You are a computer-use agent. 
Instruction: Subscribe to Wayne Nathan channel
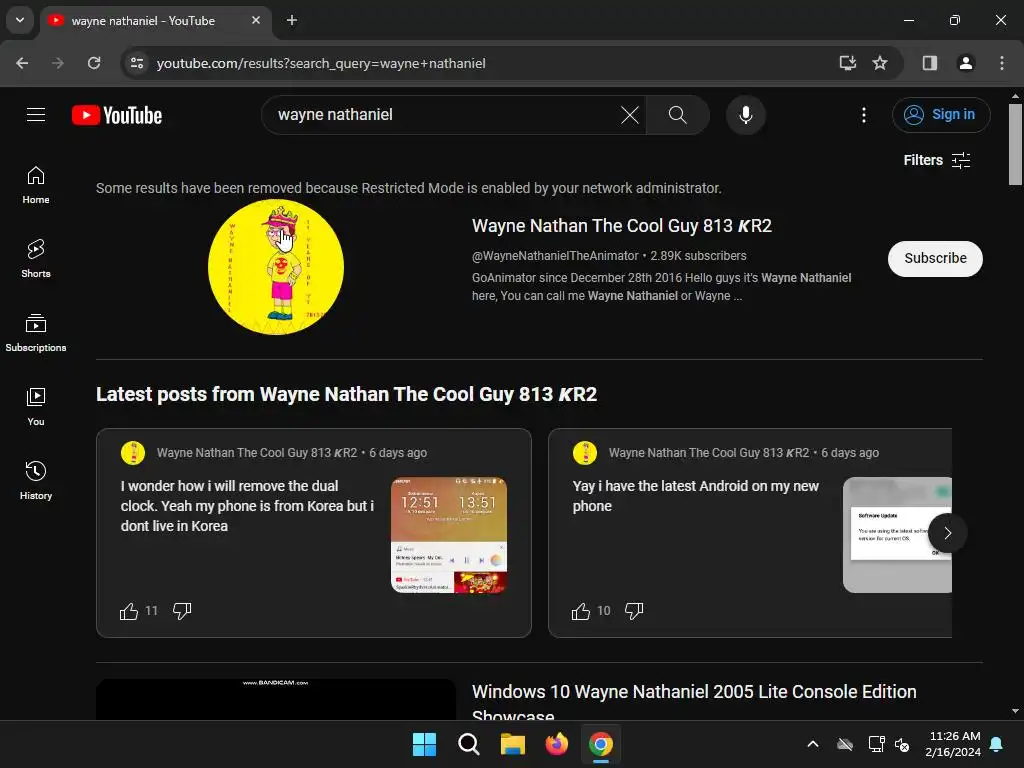point(935,259)
